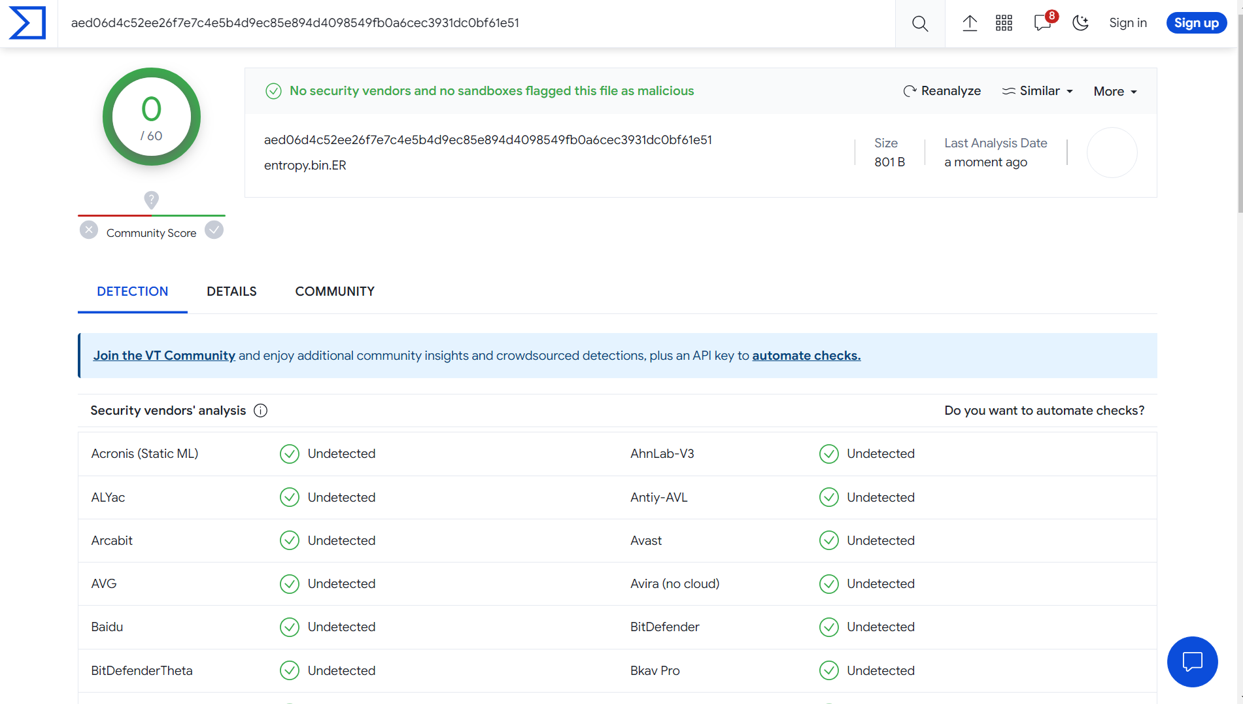
Task: Open the chat bubble button
Action: 1192,661
